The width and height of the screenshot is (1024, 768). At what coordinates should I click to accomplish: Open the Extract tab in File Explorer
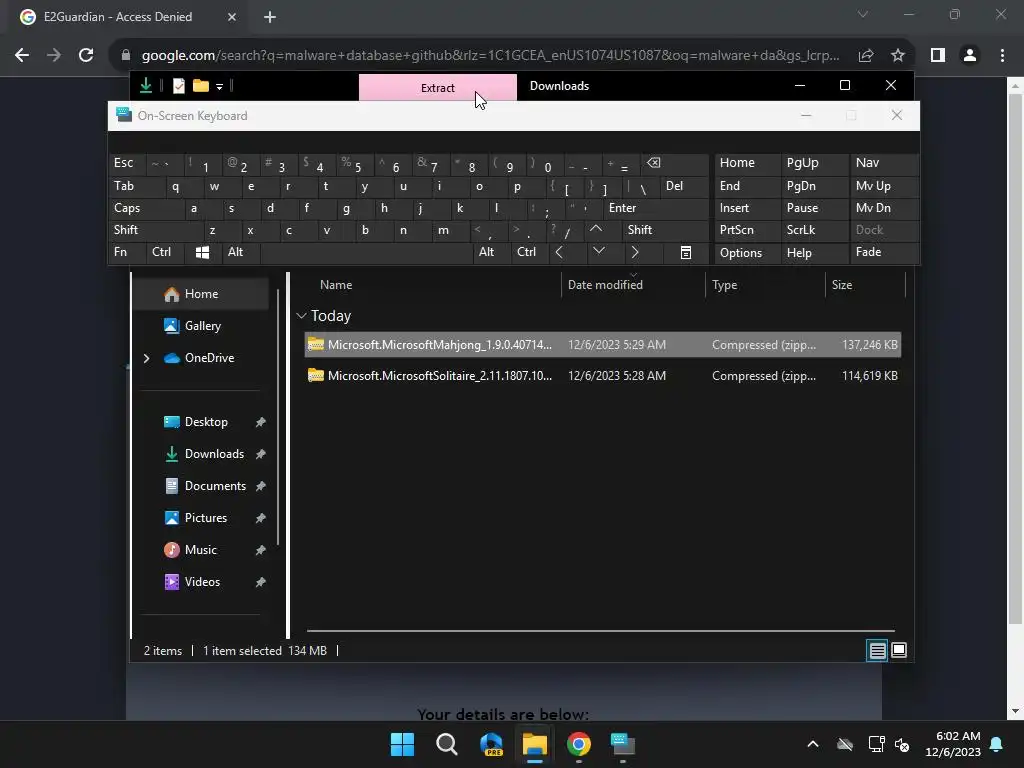pyautogui.click(x=438, y=88)
